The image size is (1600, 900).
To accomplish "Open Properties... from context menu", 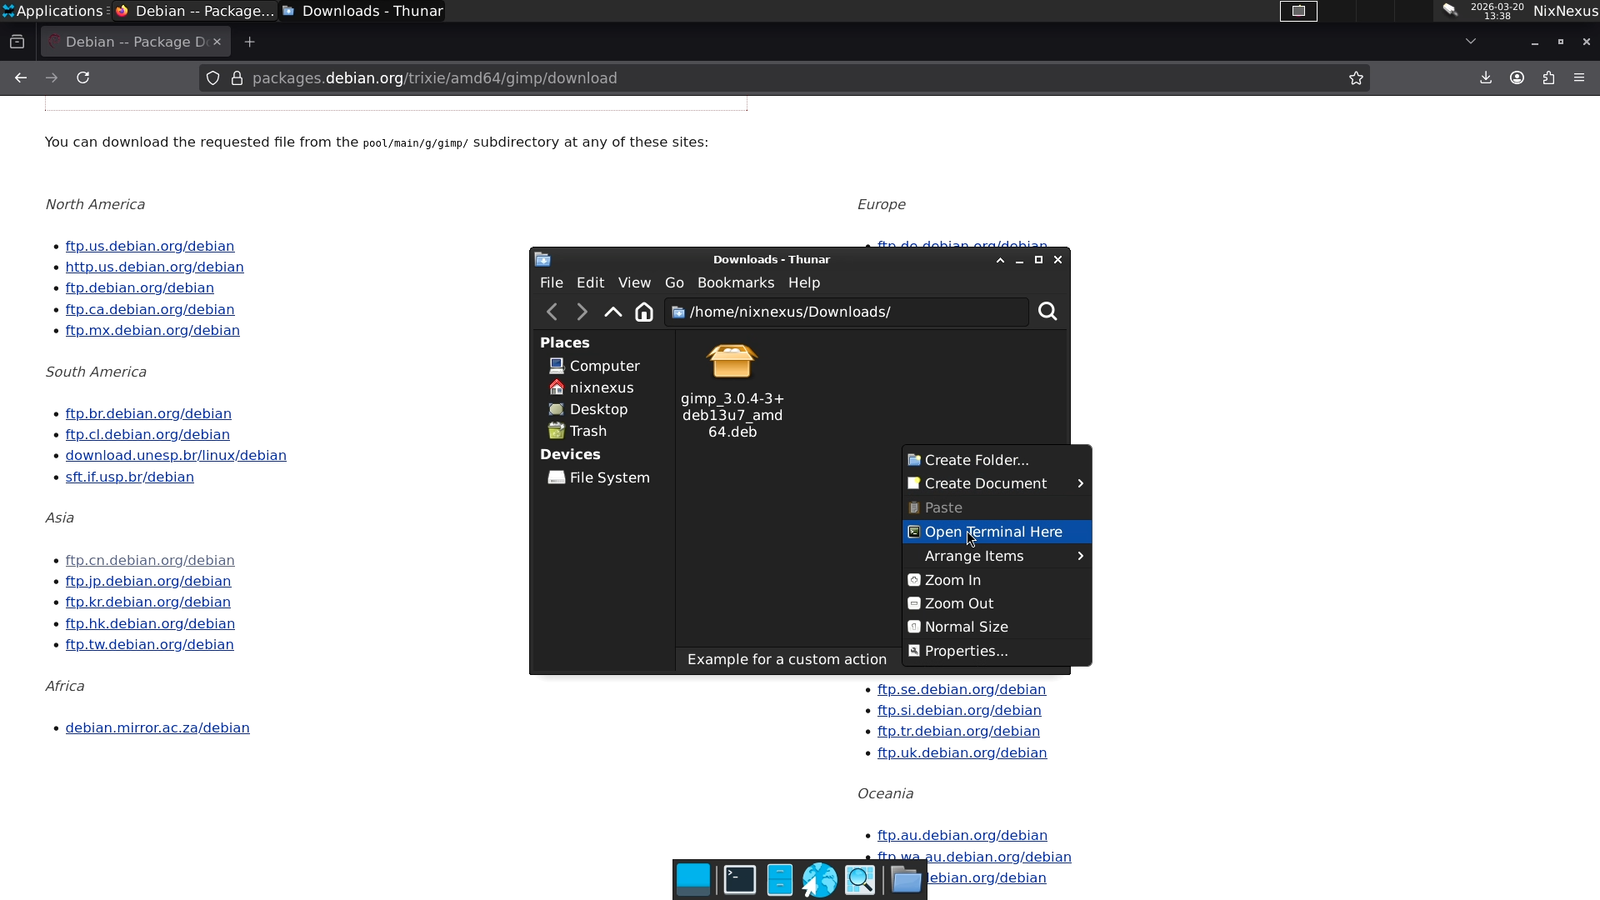I will pyautogui.click(x=996, y=651).
